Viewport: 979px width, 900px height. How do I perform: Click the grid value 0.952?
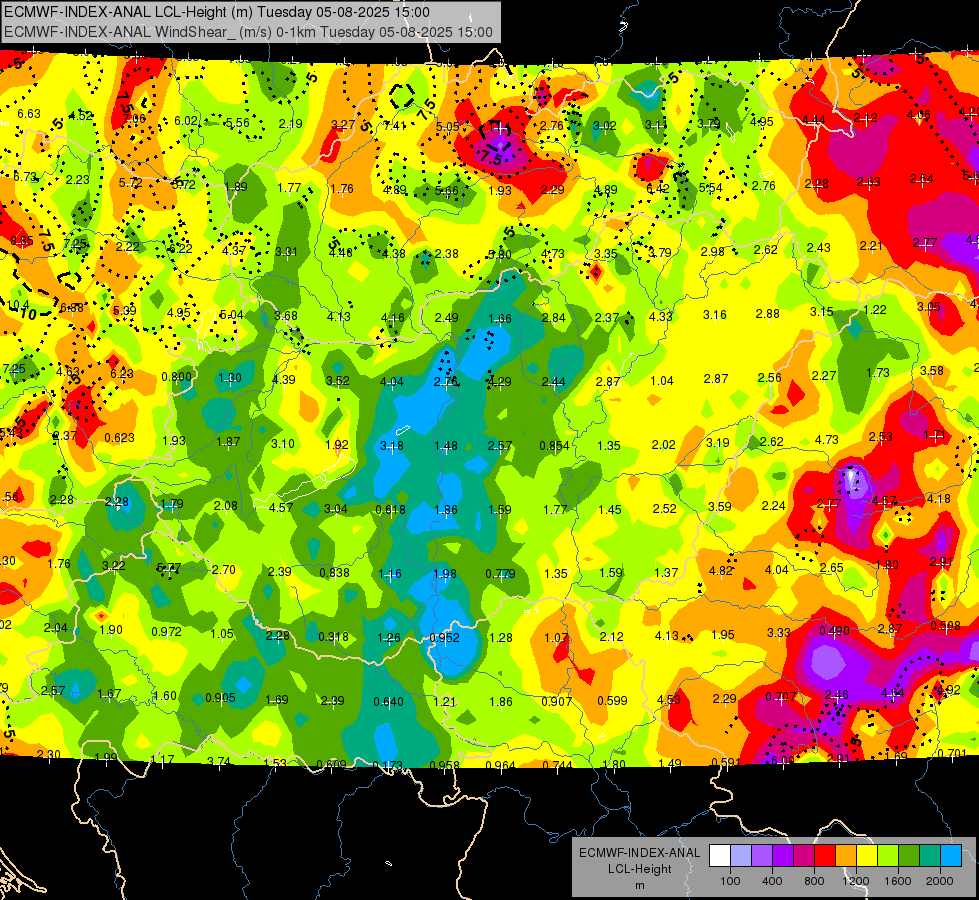click(x=445, y=638)
